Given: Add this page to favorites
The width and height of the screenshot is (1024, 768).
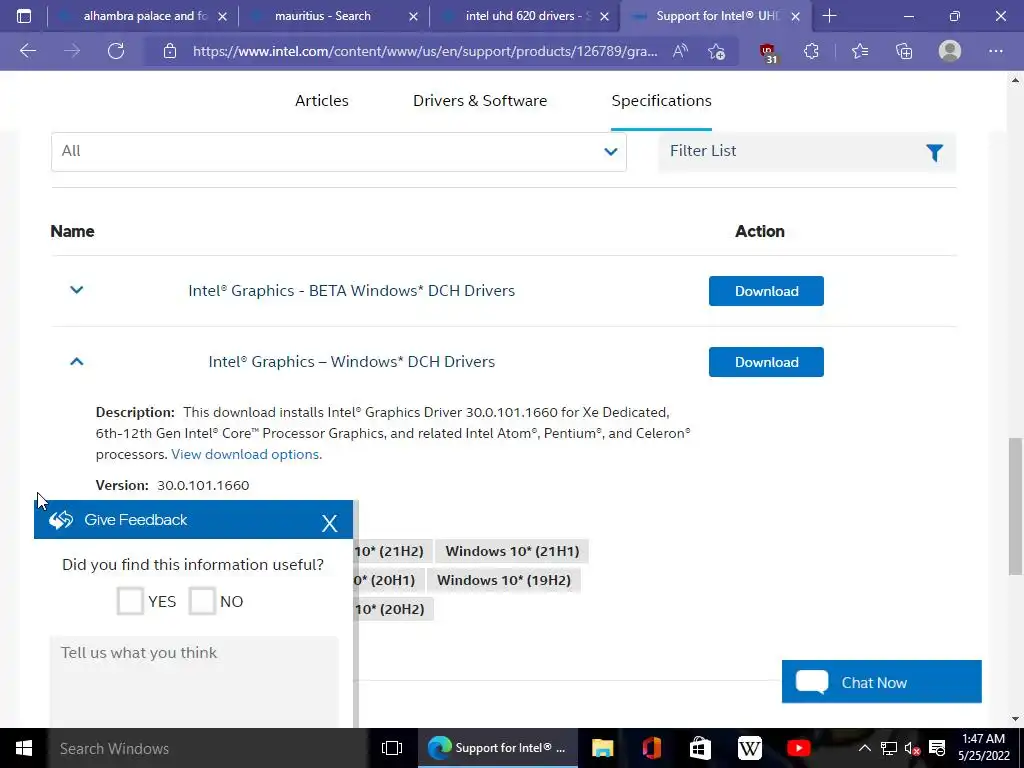Looking at the screenshot, I should click(716, 51).
